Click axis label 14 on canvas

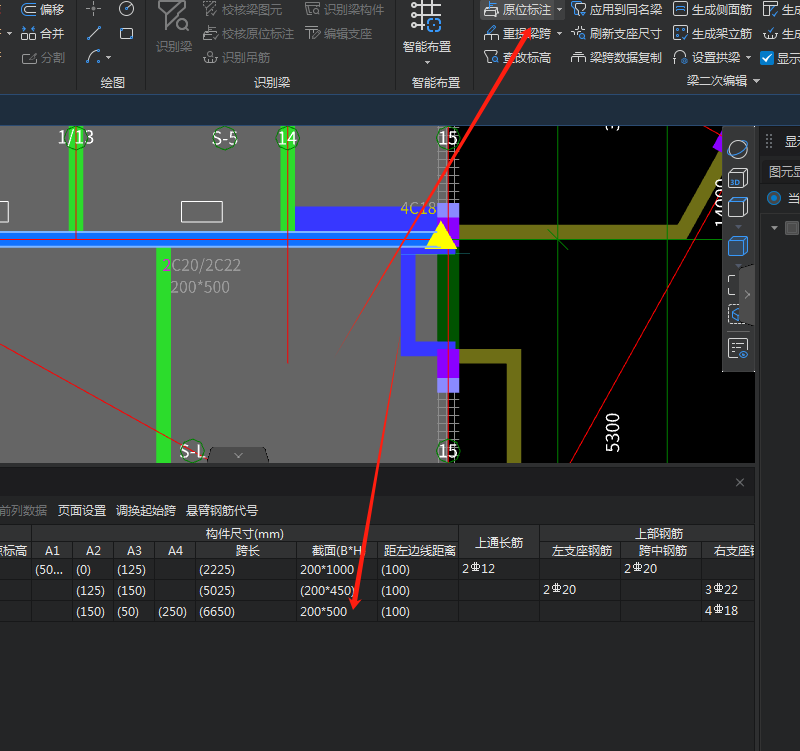(287, 138)
